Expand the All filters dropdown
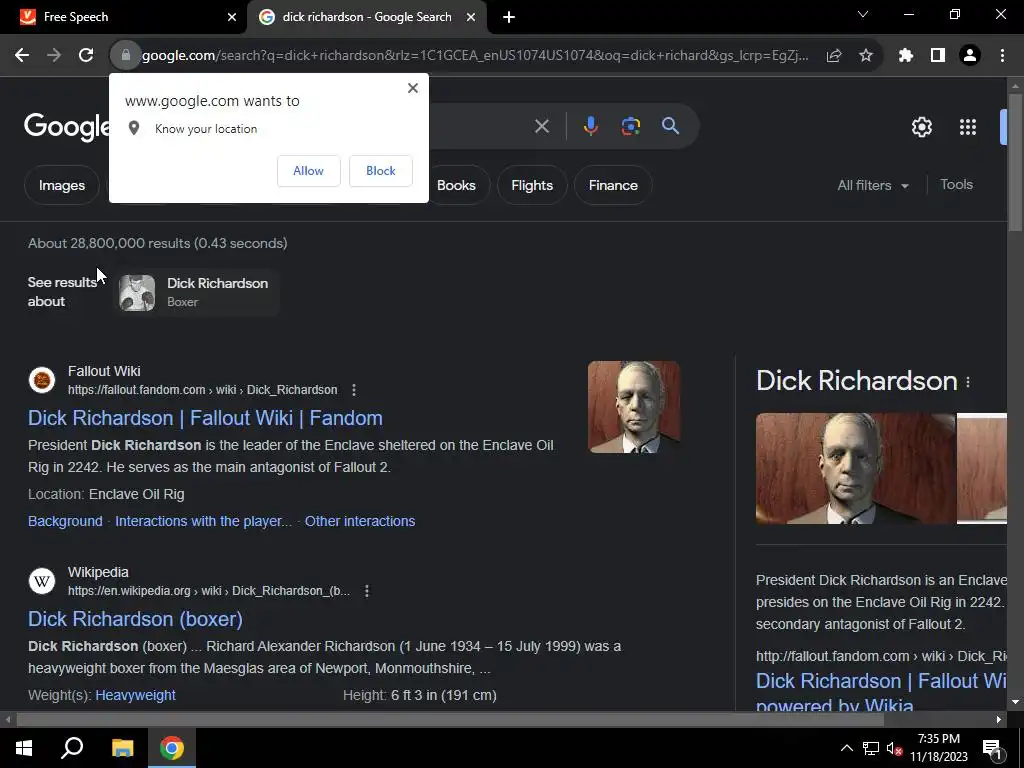This screenshot has width=1024, height=768. pos(872,185)
